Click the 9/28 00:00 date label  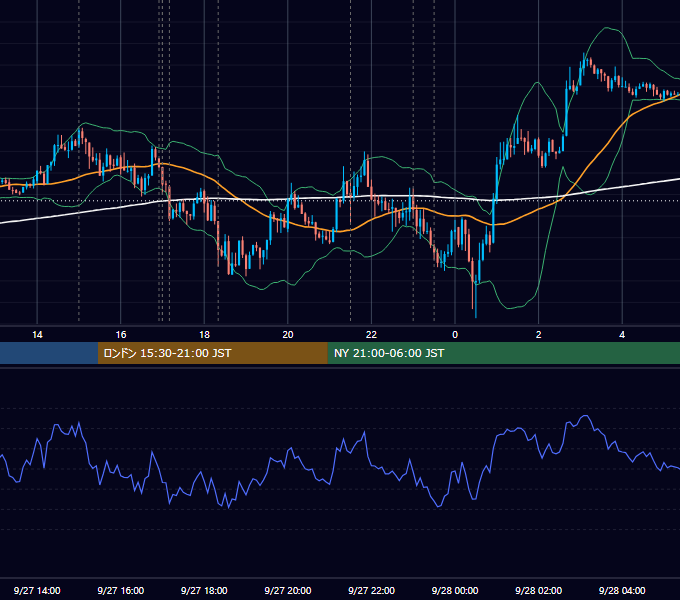click(x=455, y=590)
